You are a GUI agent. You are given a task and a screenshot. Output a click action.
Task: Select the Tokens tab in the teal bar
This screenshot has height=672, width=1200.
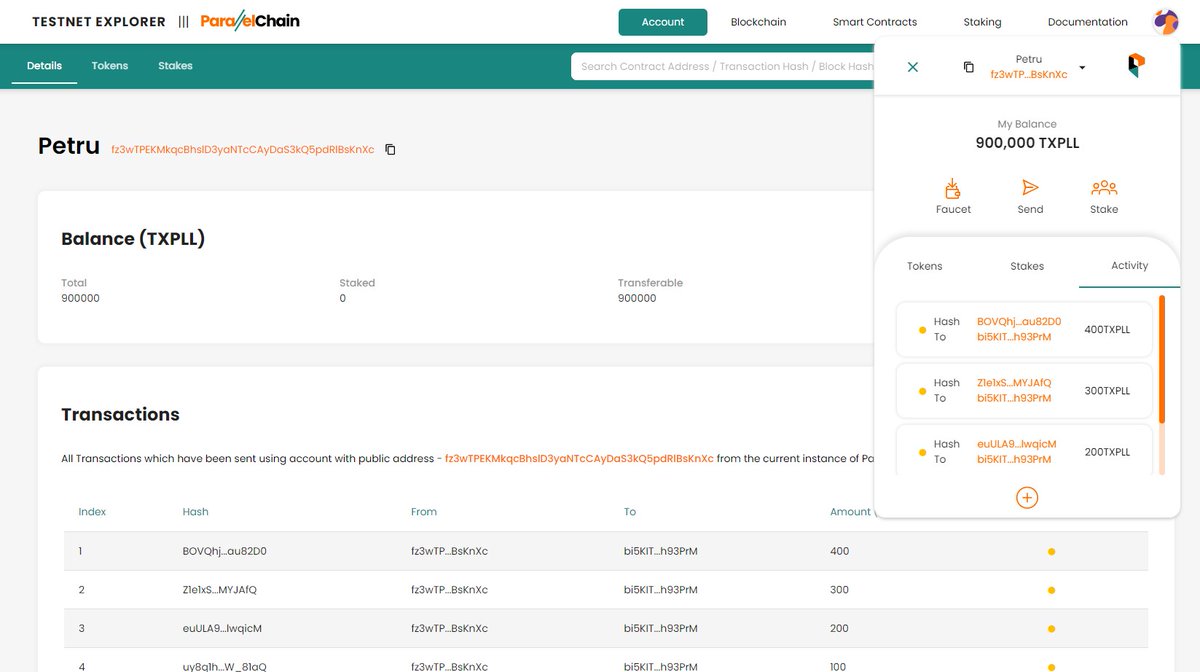click(110, 66)
